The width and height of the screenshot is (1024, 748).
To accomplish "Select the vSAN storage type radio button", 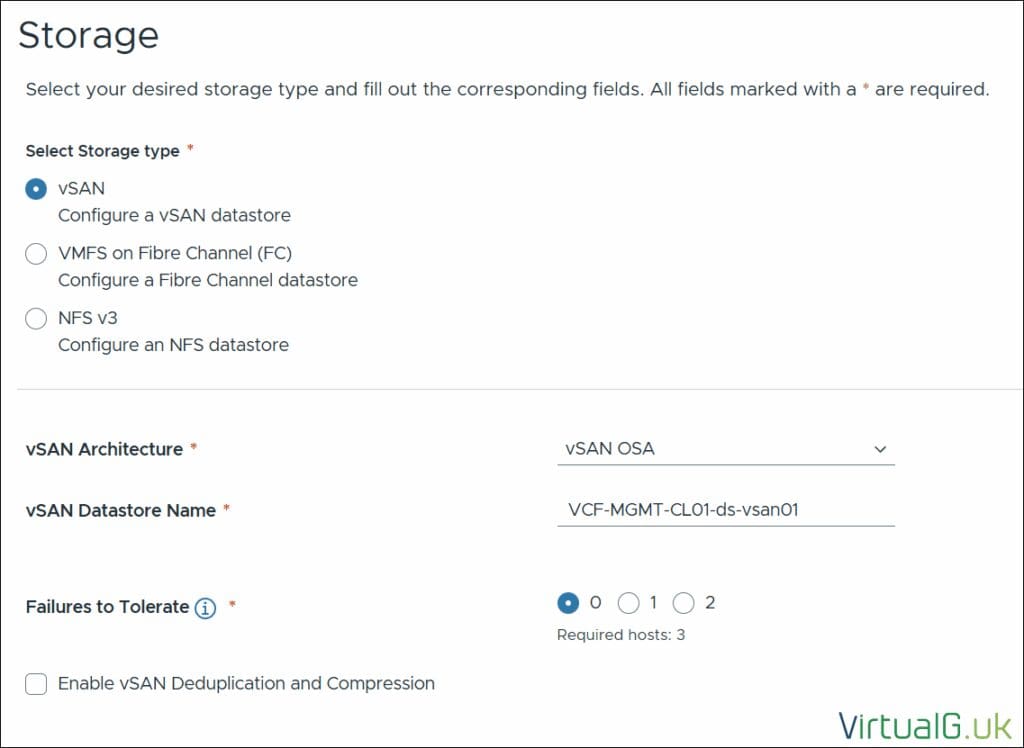I will [x=36, y=189].
